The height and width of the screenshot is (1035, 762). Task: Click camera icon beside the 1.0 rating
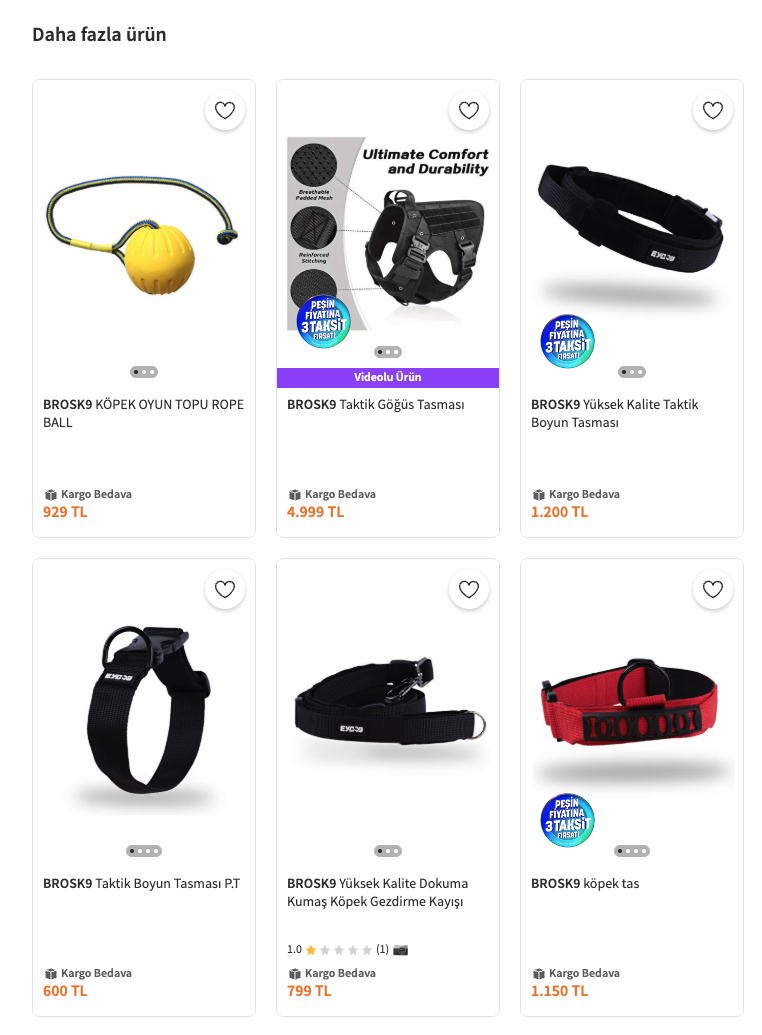tap(401, 950)
